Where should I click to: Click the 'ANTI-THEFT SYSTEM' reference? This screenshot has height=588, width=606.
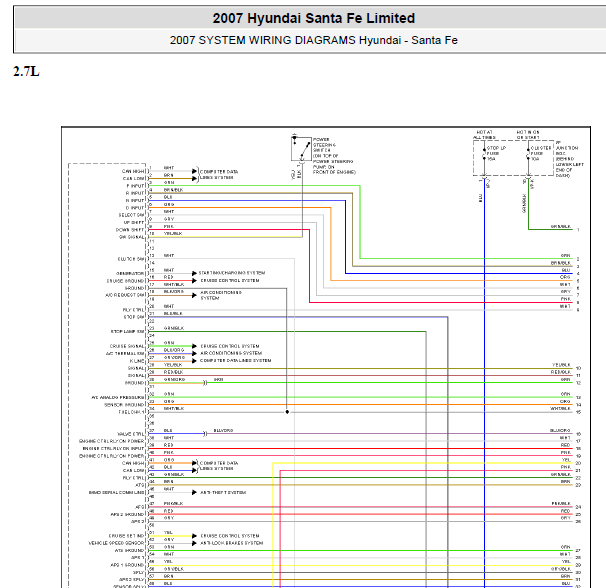(x=223, y=493)
